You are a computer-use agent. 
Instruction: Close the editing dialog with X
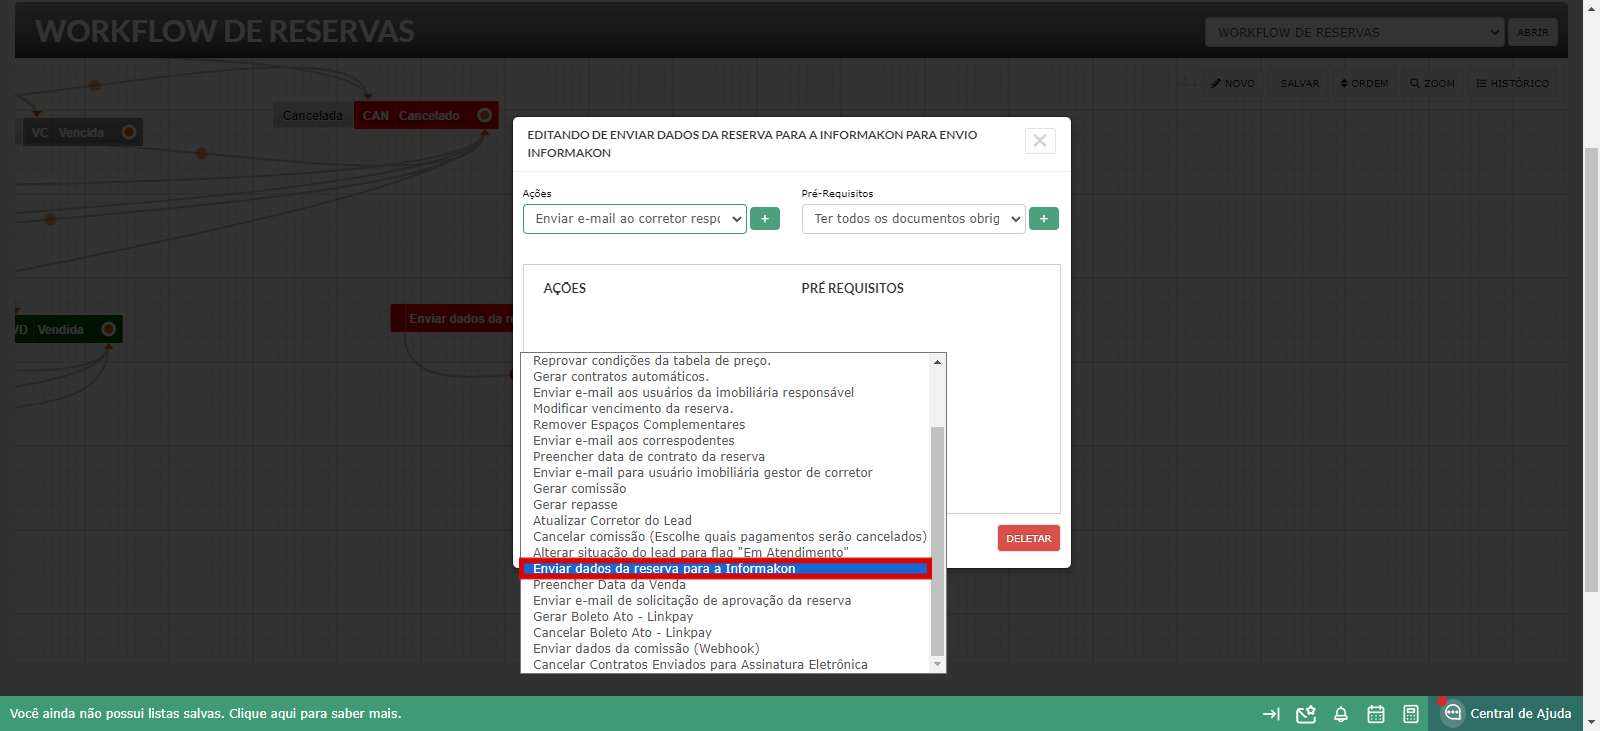[1040, 140]
